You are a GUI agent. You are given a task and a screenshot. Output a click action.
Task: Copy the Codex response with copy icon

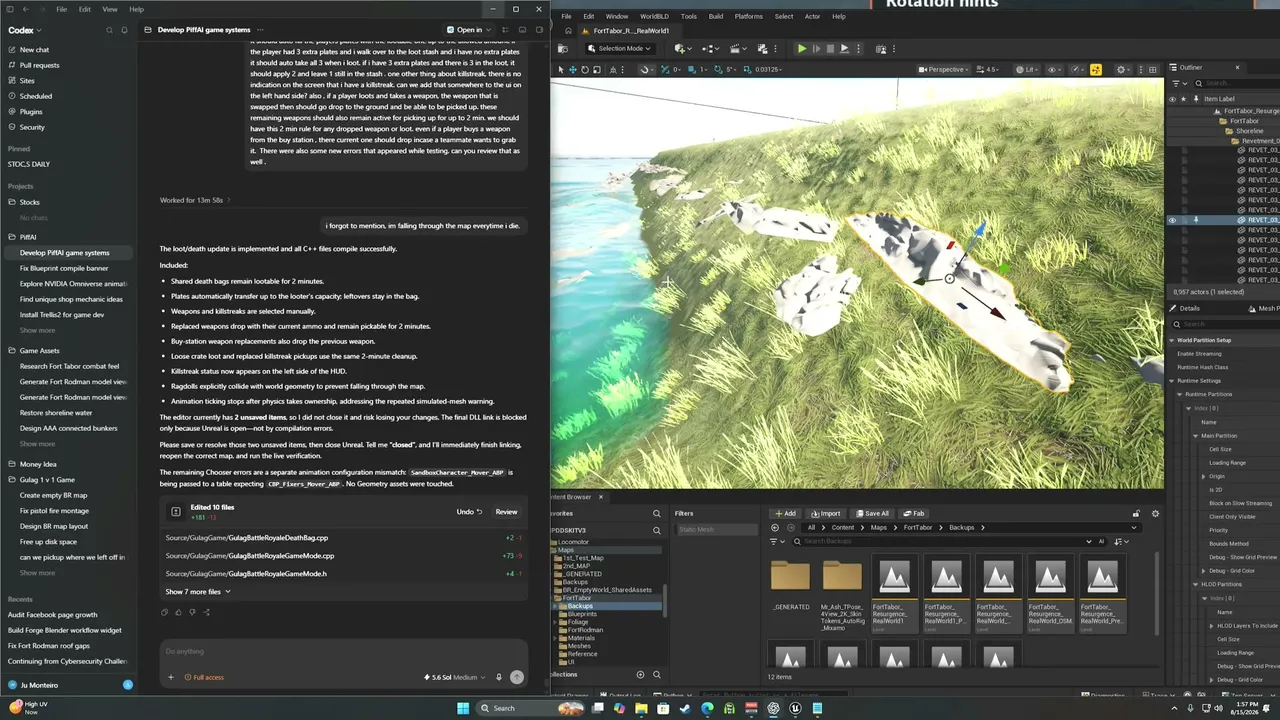tap(166, 612)
